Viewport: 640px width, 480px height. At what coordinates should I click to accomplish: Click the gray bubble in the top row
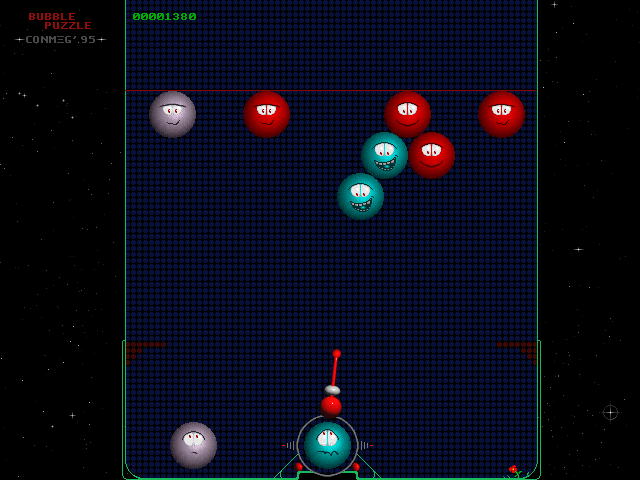[x=172, y=114]
